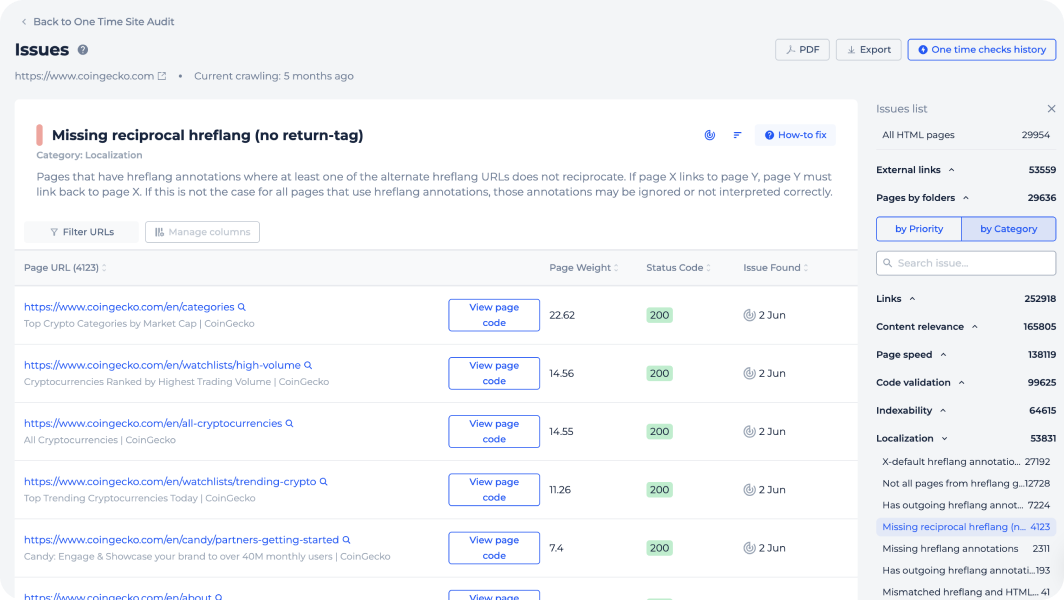The image size is (1064, 600).
Task: Click the sort lines icon beside How-to fix
Action: tap(737, 135)
